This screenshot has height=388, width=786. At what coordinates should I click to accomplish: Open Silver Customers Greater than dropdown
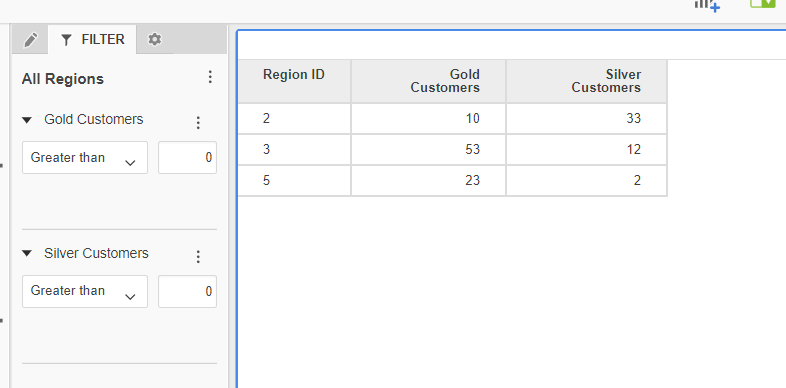(85, 291)
